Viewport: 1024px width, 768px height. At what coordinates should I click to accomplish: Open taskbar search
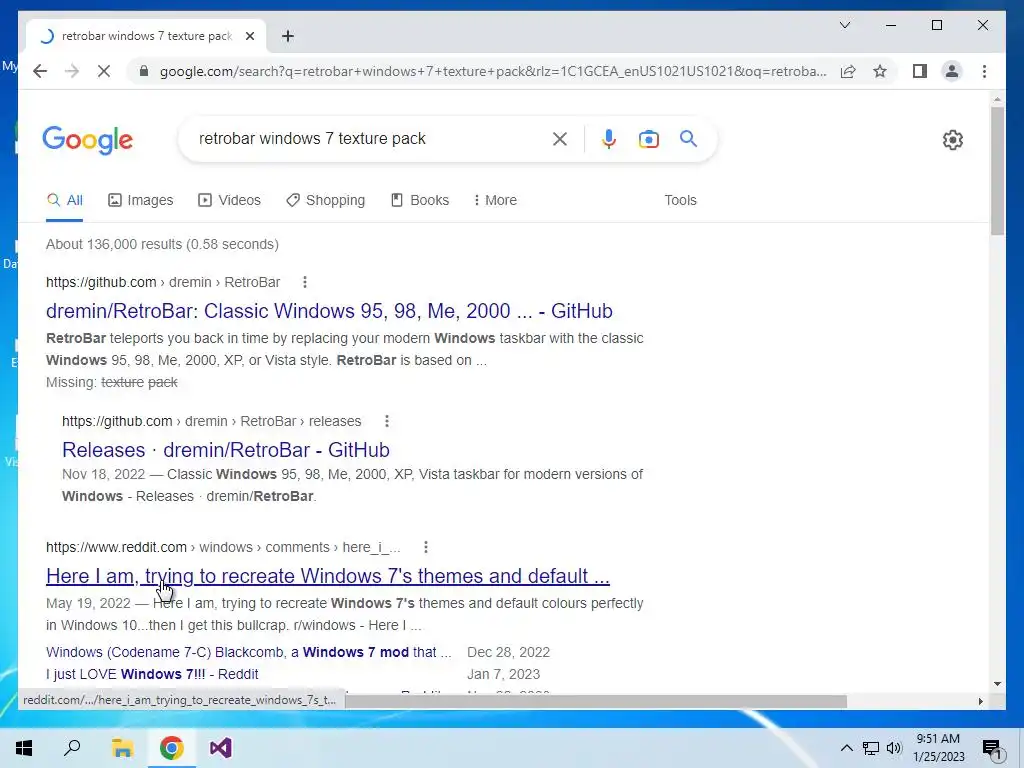pyautogui.click(x=72, y=748)
